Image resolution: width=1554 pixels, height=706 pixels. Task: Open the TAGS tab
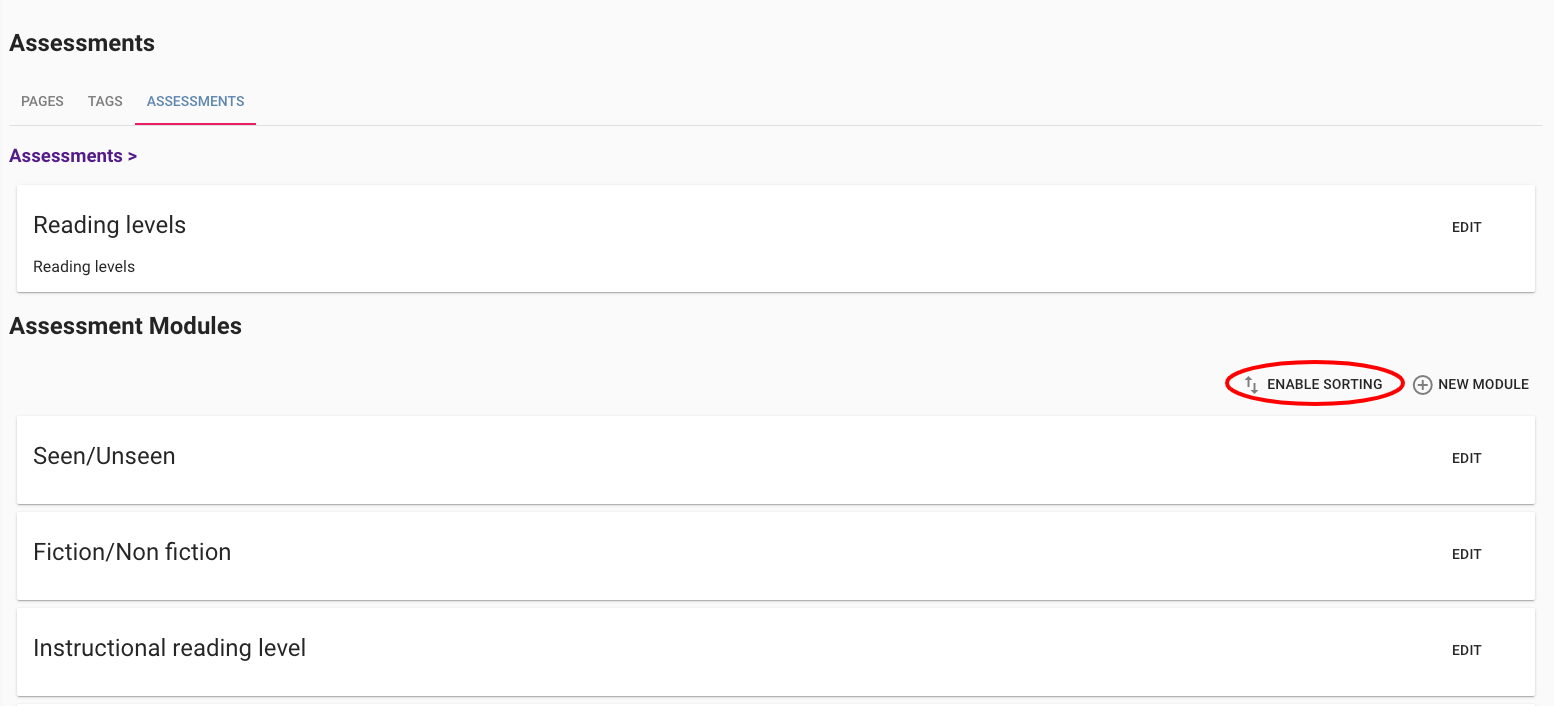tap(105, 102)
